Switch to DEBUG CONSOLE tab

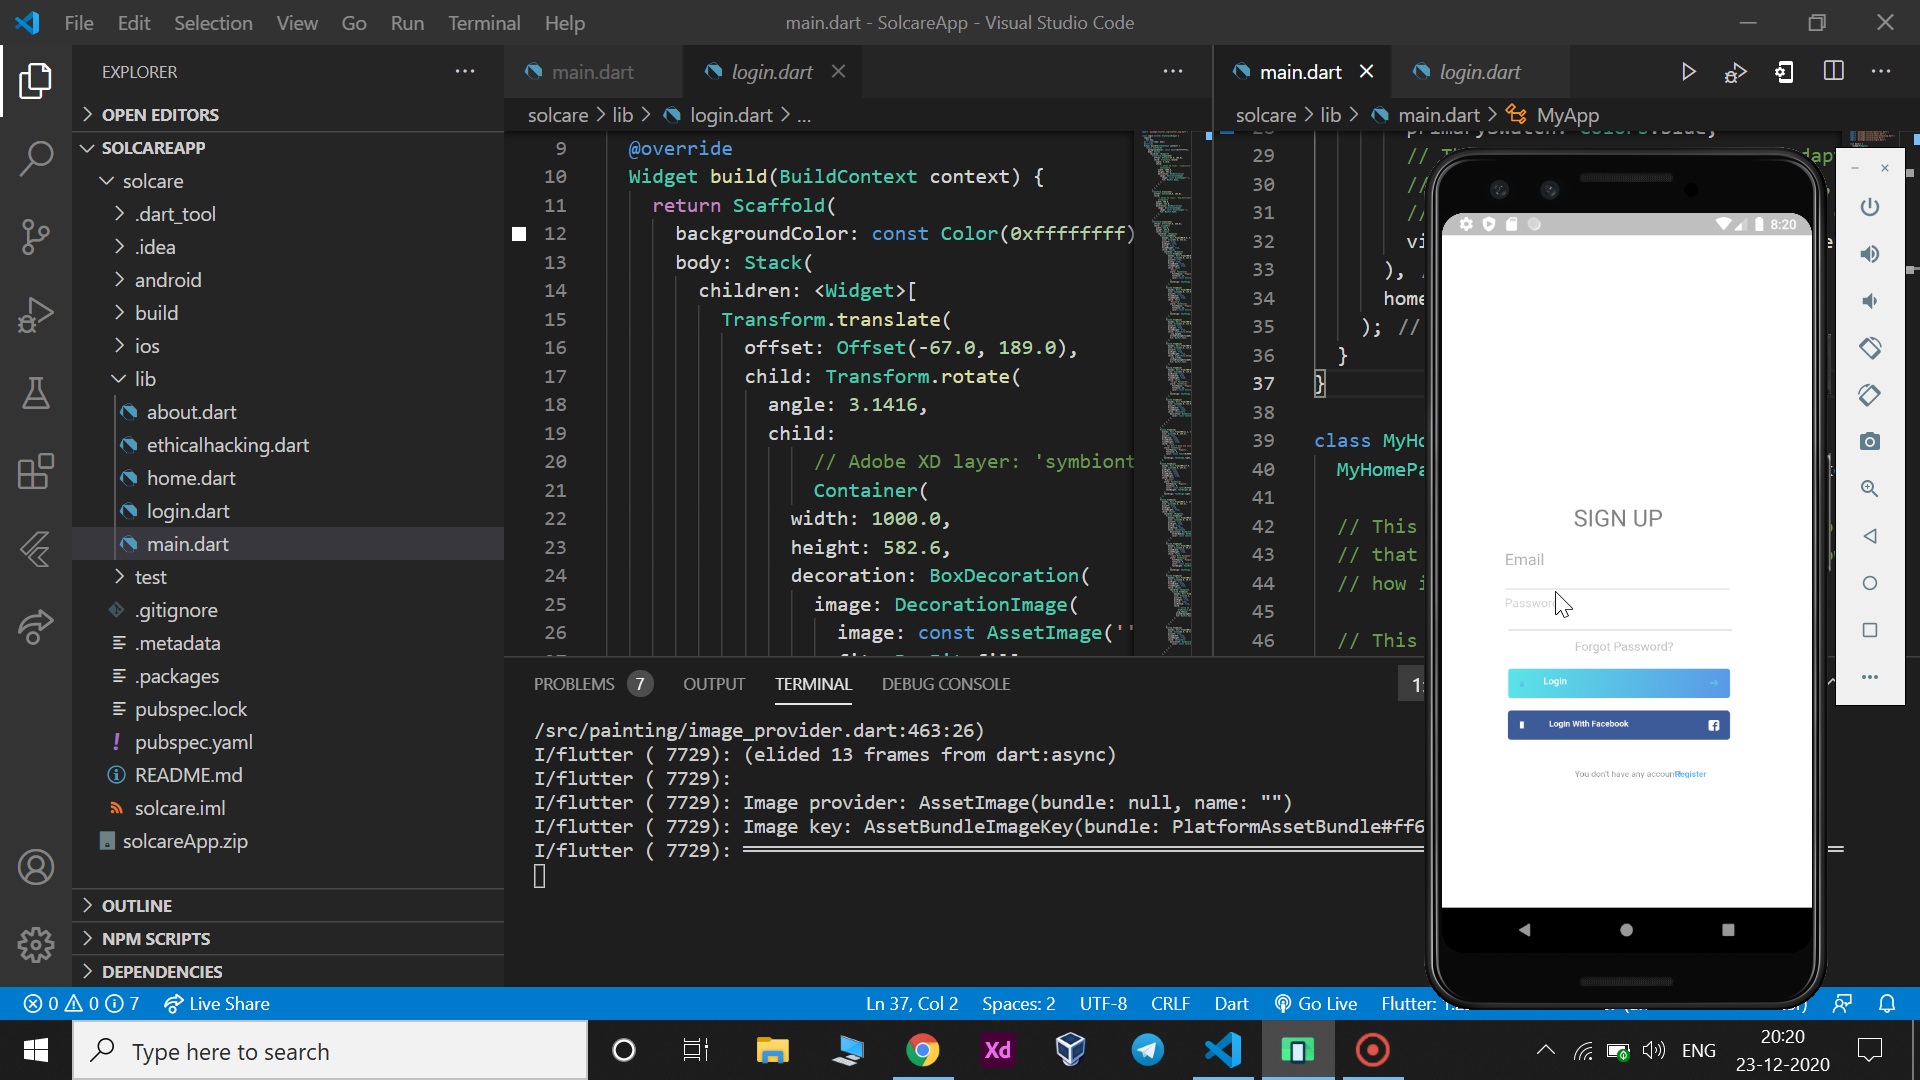coord(945,684)
